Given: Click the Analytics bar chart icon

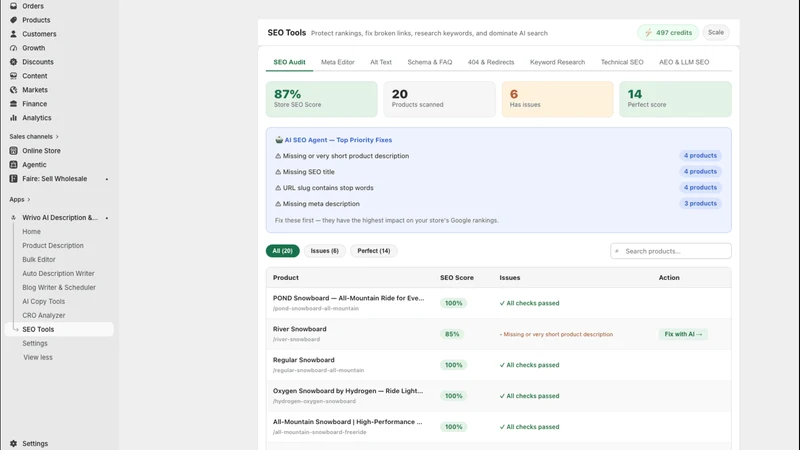Looking at the screenshot, I should click(13, 117).
